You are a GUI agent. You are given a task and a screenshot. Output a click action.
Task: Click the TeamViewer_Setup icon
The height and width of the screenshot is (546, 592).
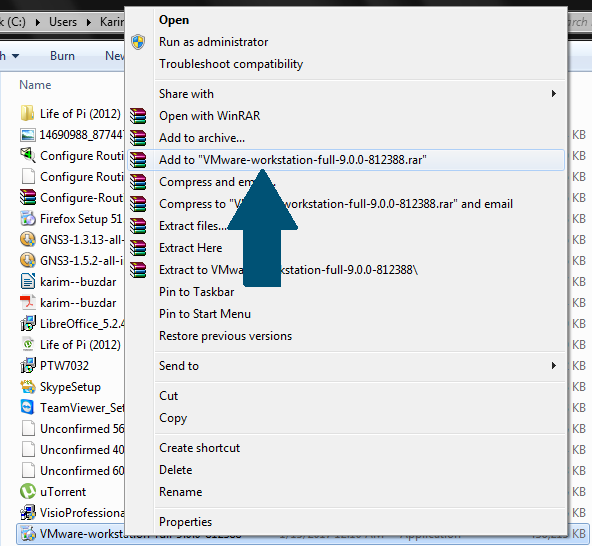[x=28, y=408]
